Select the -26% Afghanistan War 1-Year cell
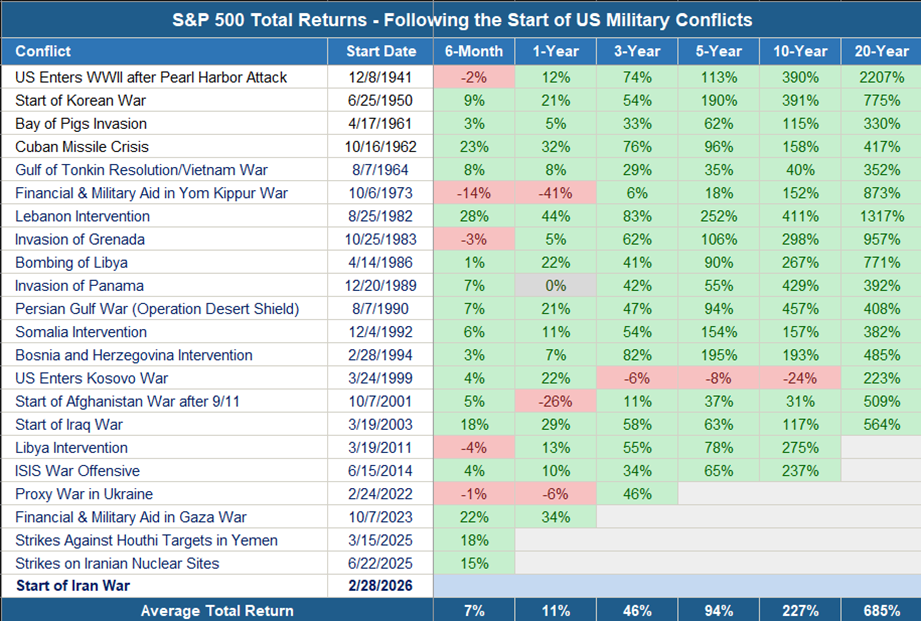 [555, 401]
